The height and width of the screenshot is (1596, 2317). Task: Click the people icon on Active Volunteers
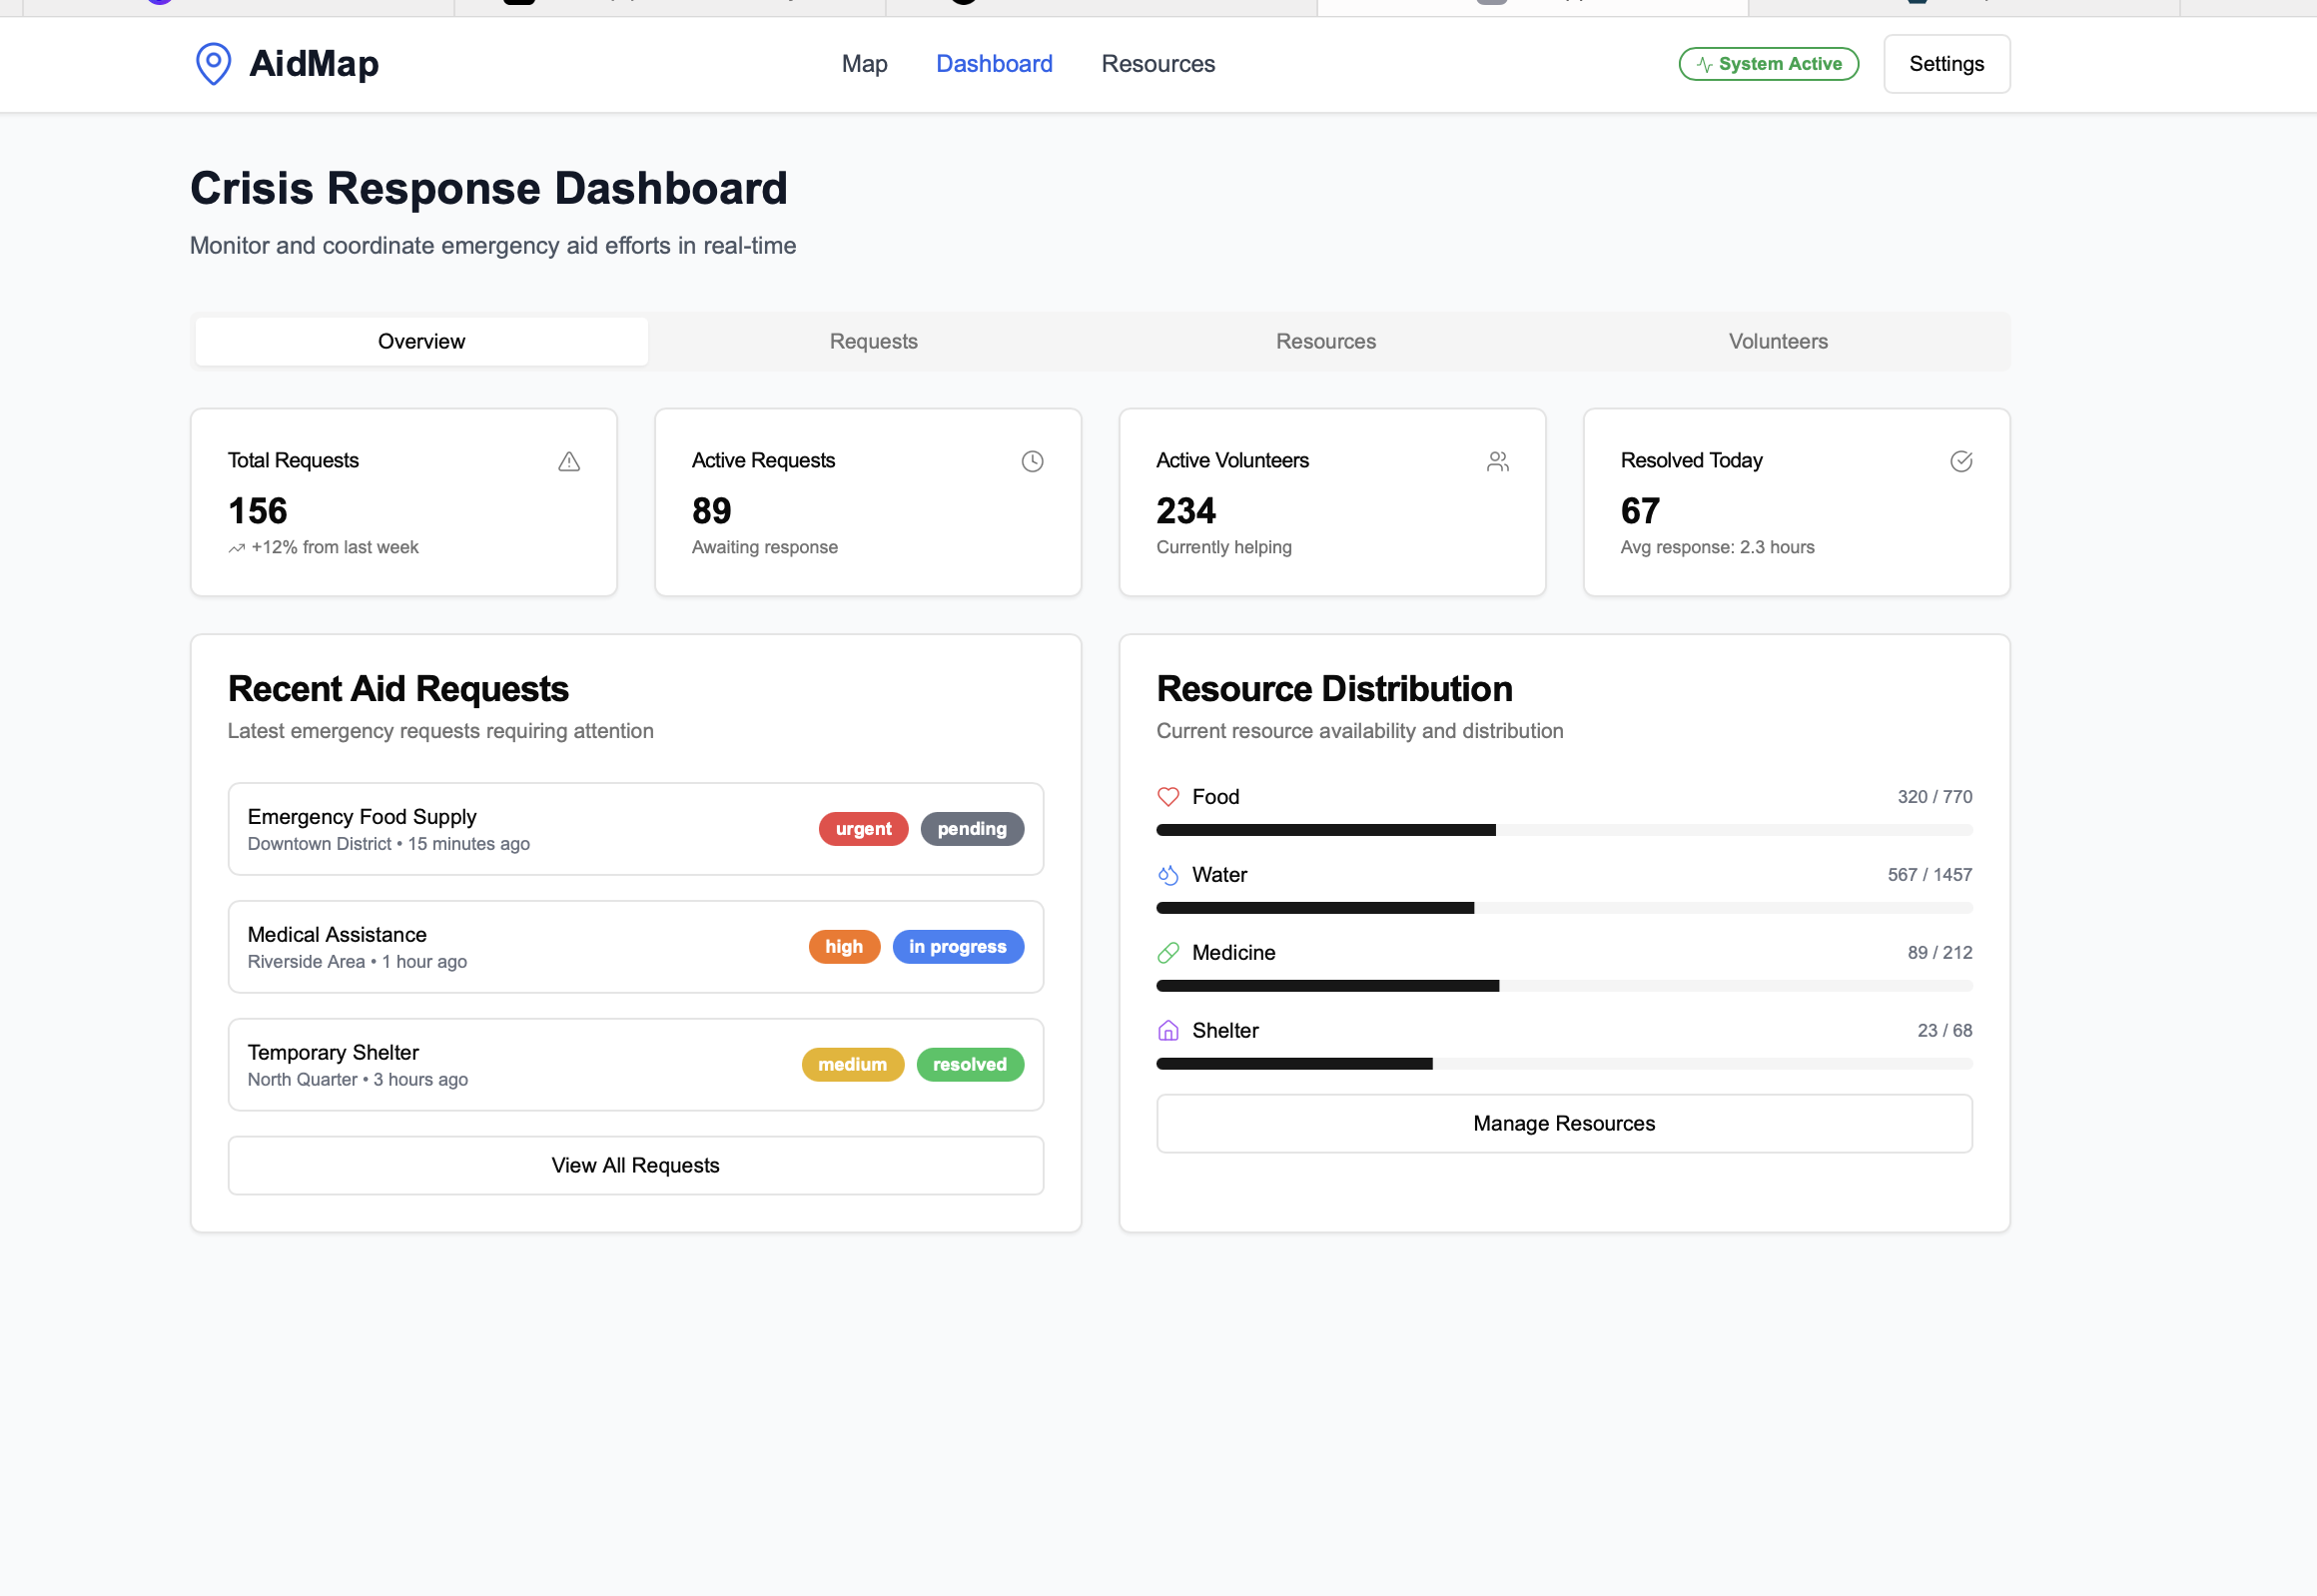click(x=1497, y=461)
